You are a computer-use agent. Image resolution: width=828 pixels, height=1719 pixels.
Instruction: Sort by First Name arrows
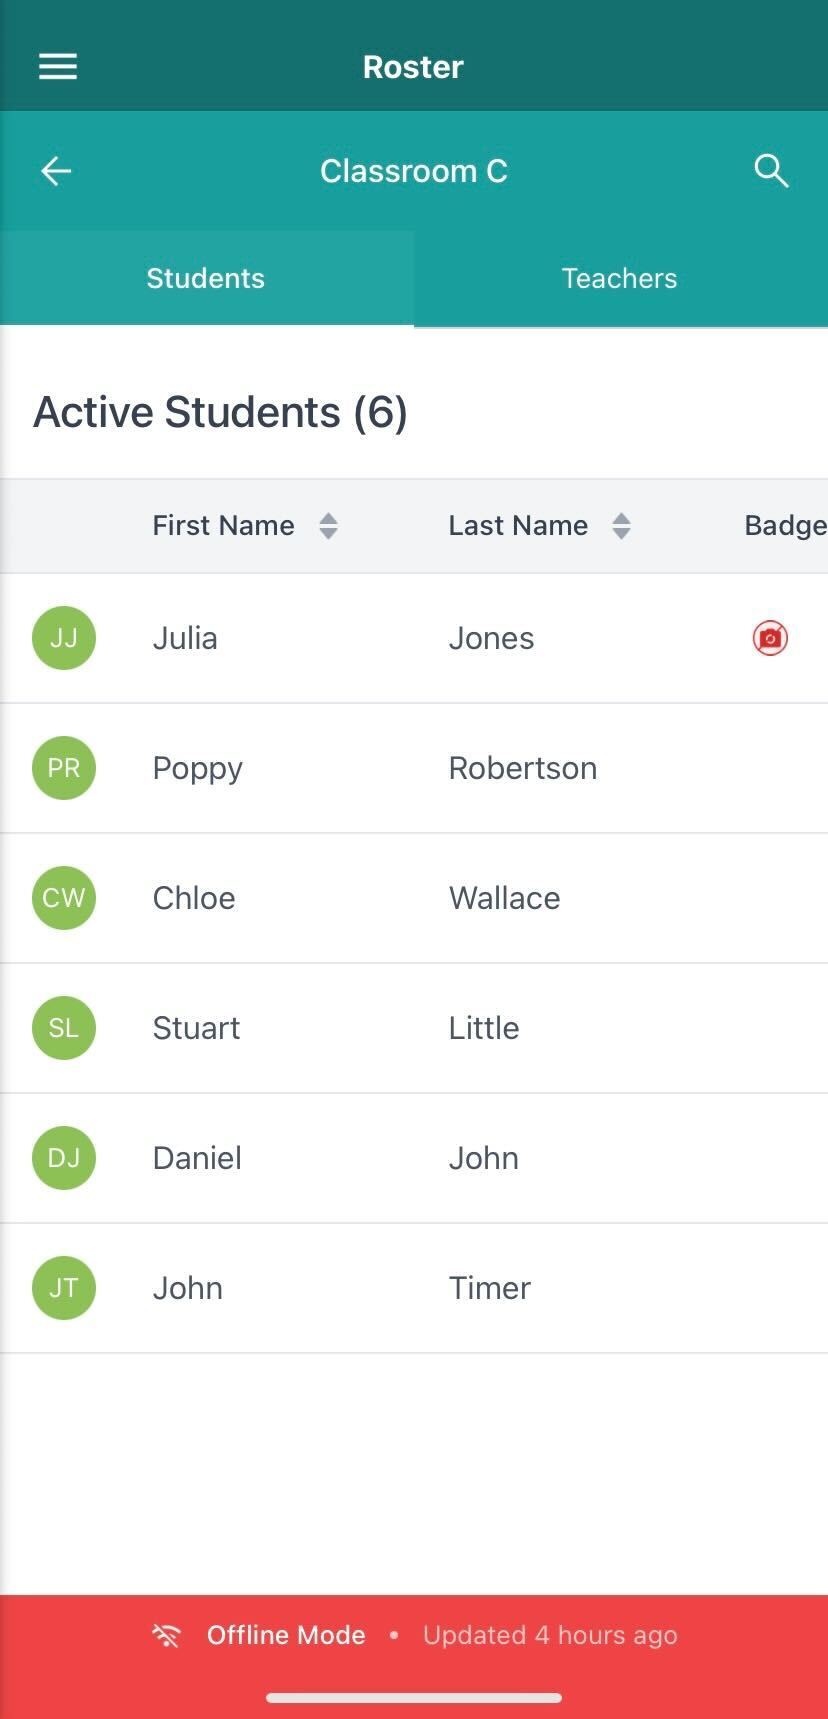point(328,526)
